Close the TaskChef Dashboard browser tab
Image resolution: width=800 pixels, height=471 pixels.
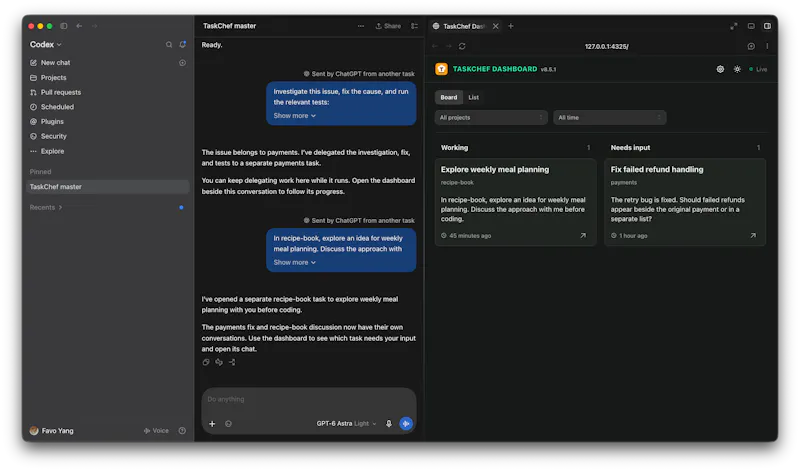tap(495, 26)
